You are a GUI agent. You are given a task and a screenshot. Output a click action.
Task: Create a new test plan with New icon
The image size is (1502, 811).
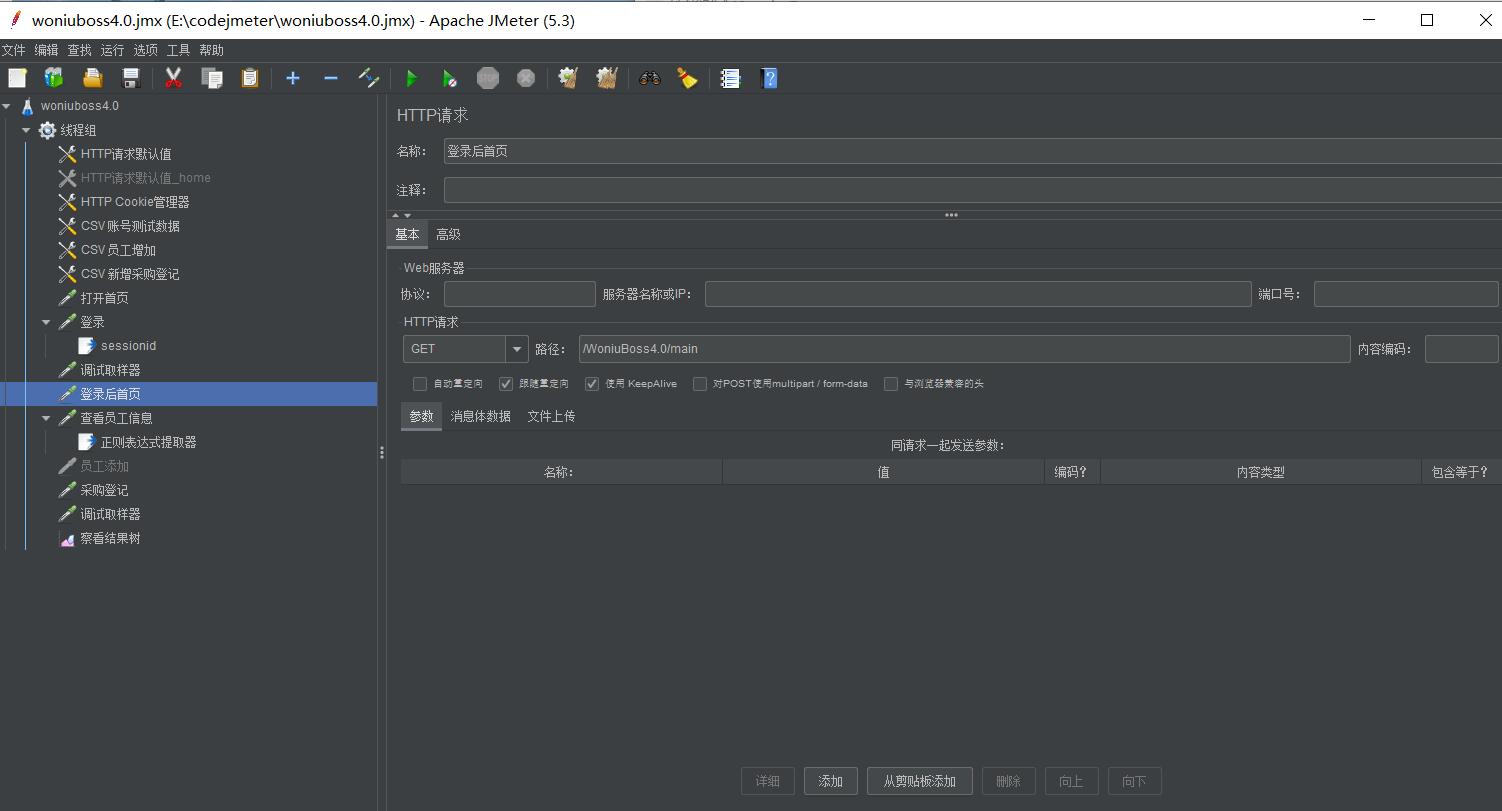17,78
